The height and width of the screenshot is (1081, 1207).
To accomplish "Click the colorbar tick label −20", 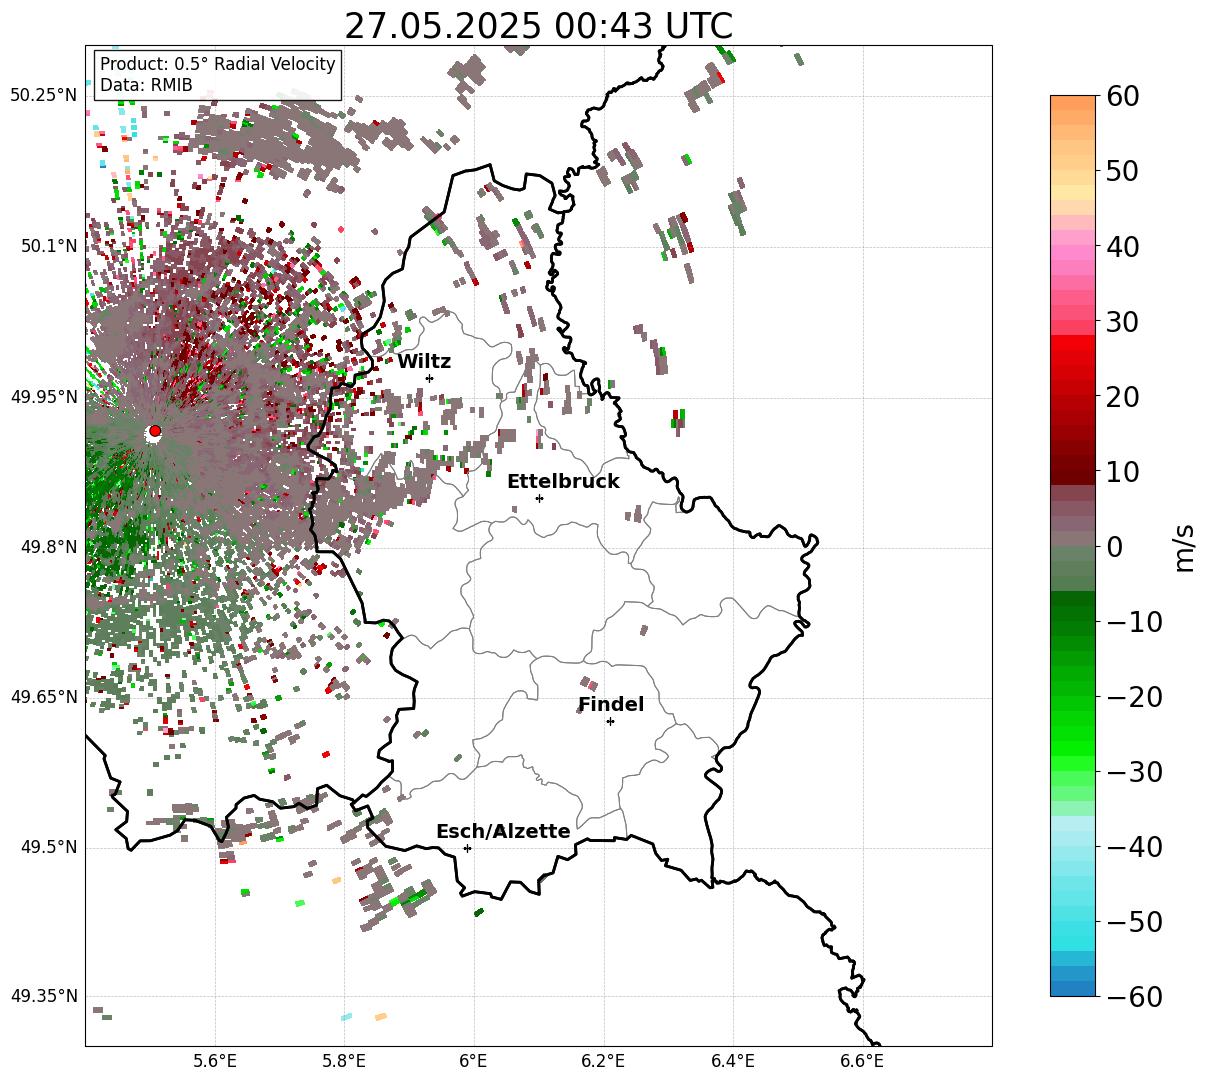I will [1134, 697].
